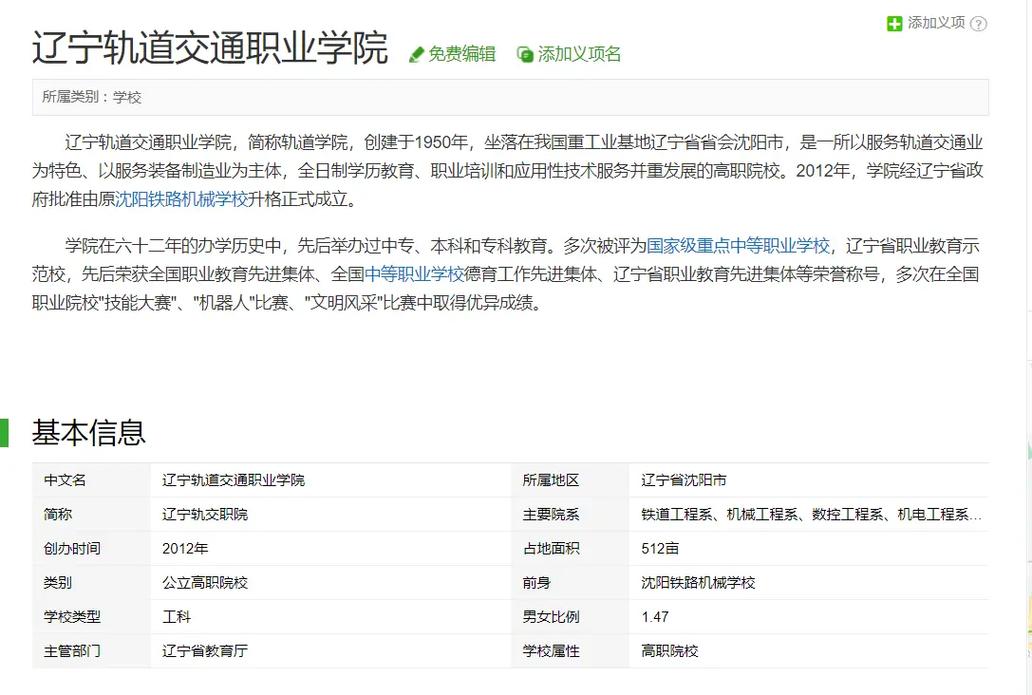Click the 512亩 table value

coord(660,549)
